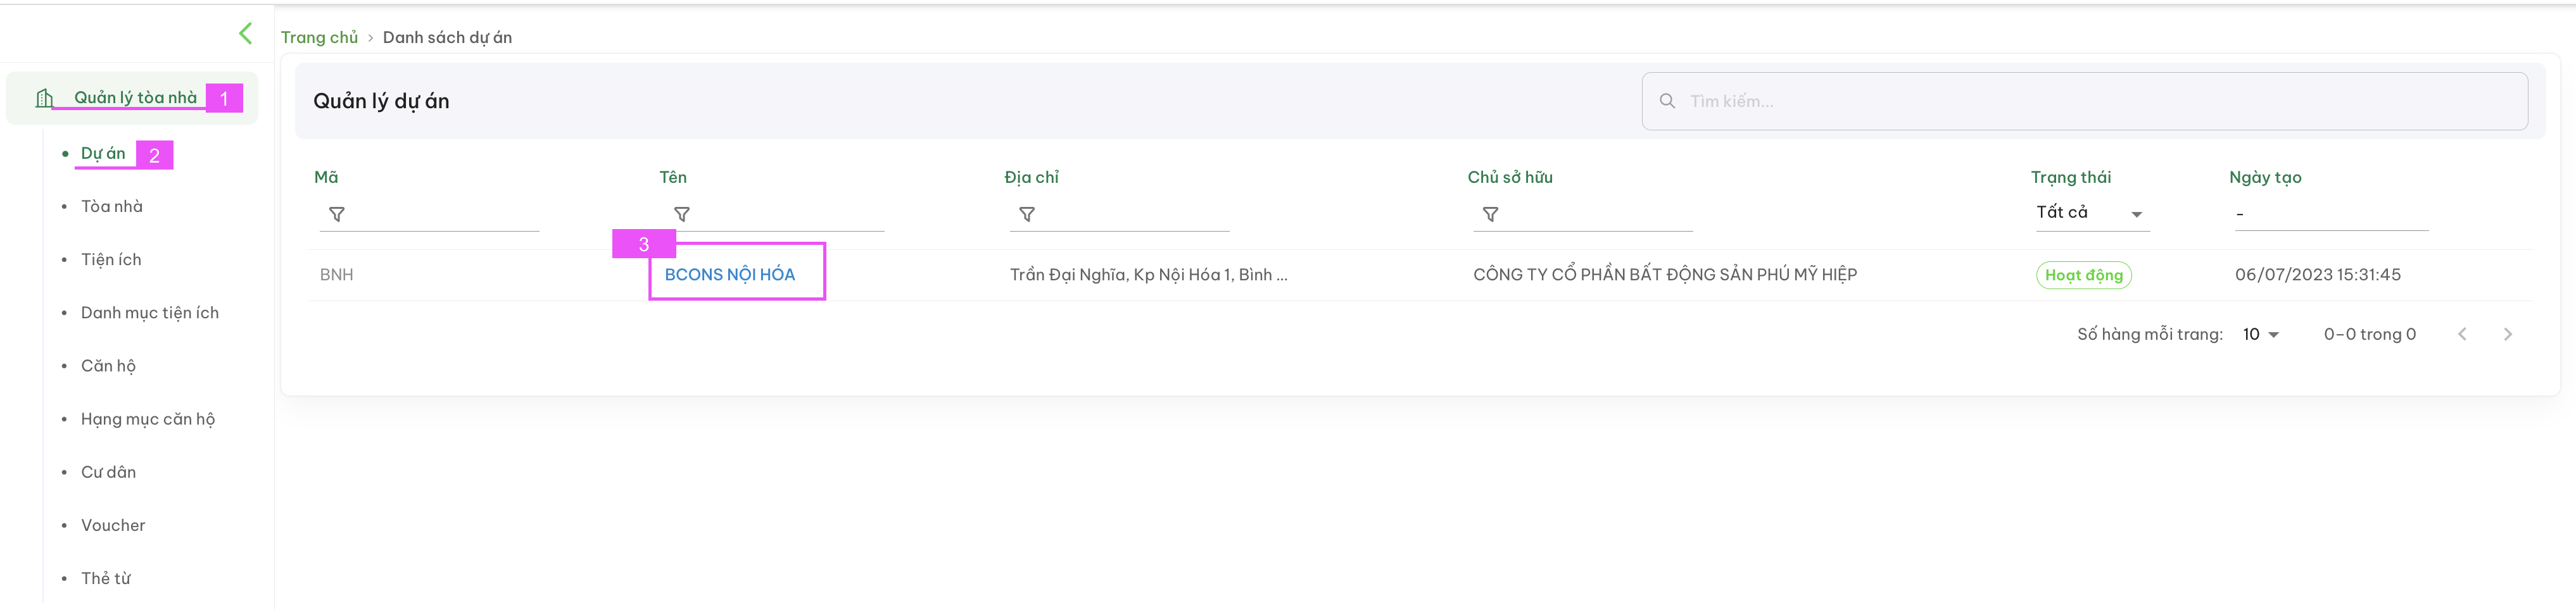Collapse the sidebar with the green chevron
The height and width of the screenshot is (610, 2576).
coord(246,33)
